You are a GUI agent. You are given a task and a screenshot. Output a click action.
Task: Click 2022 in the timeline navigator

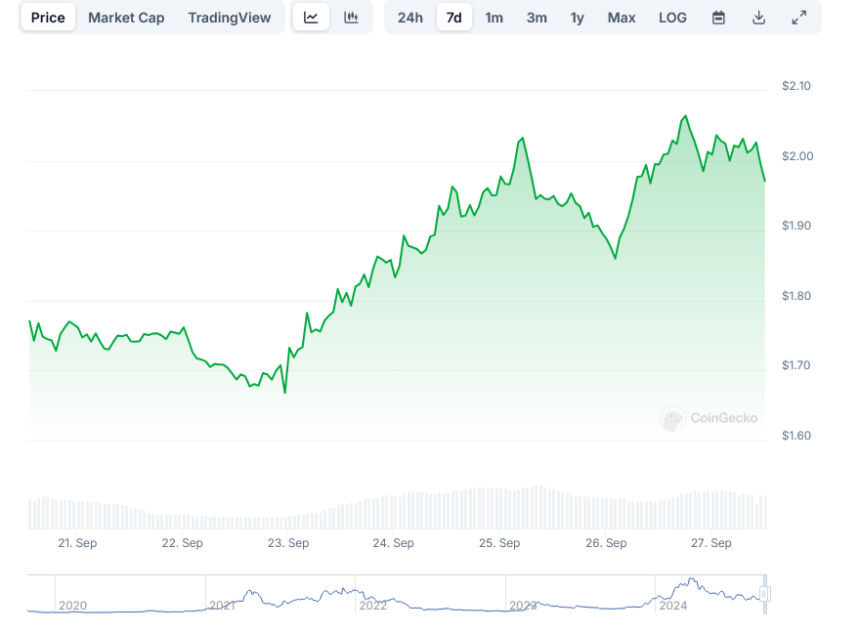(x=372, y=605)
